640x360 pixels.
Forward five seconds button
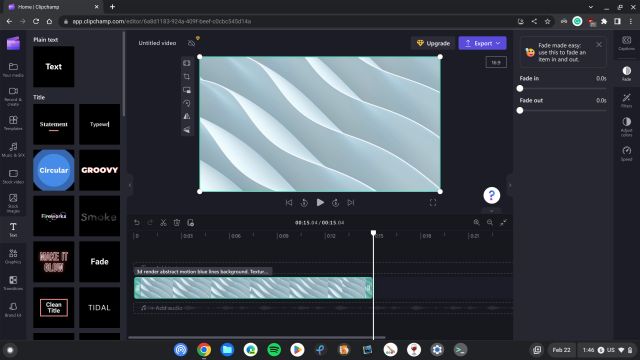tap(336, 202)
